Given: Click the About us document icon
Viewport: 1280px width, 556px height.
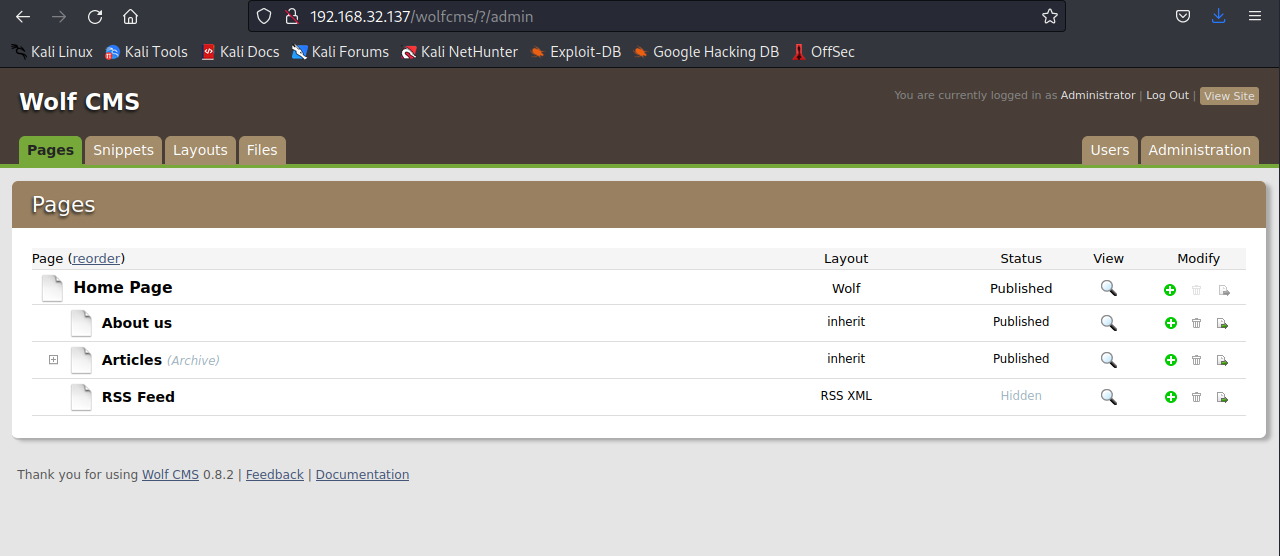Looking at the screenshot, I should coord(81,323).
